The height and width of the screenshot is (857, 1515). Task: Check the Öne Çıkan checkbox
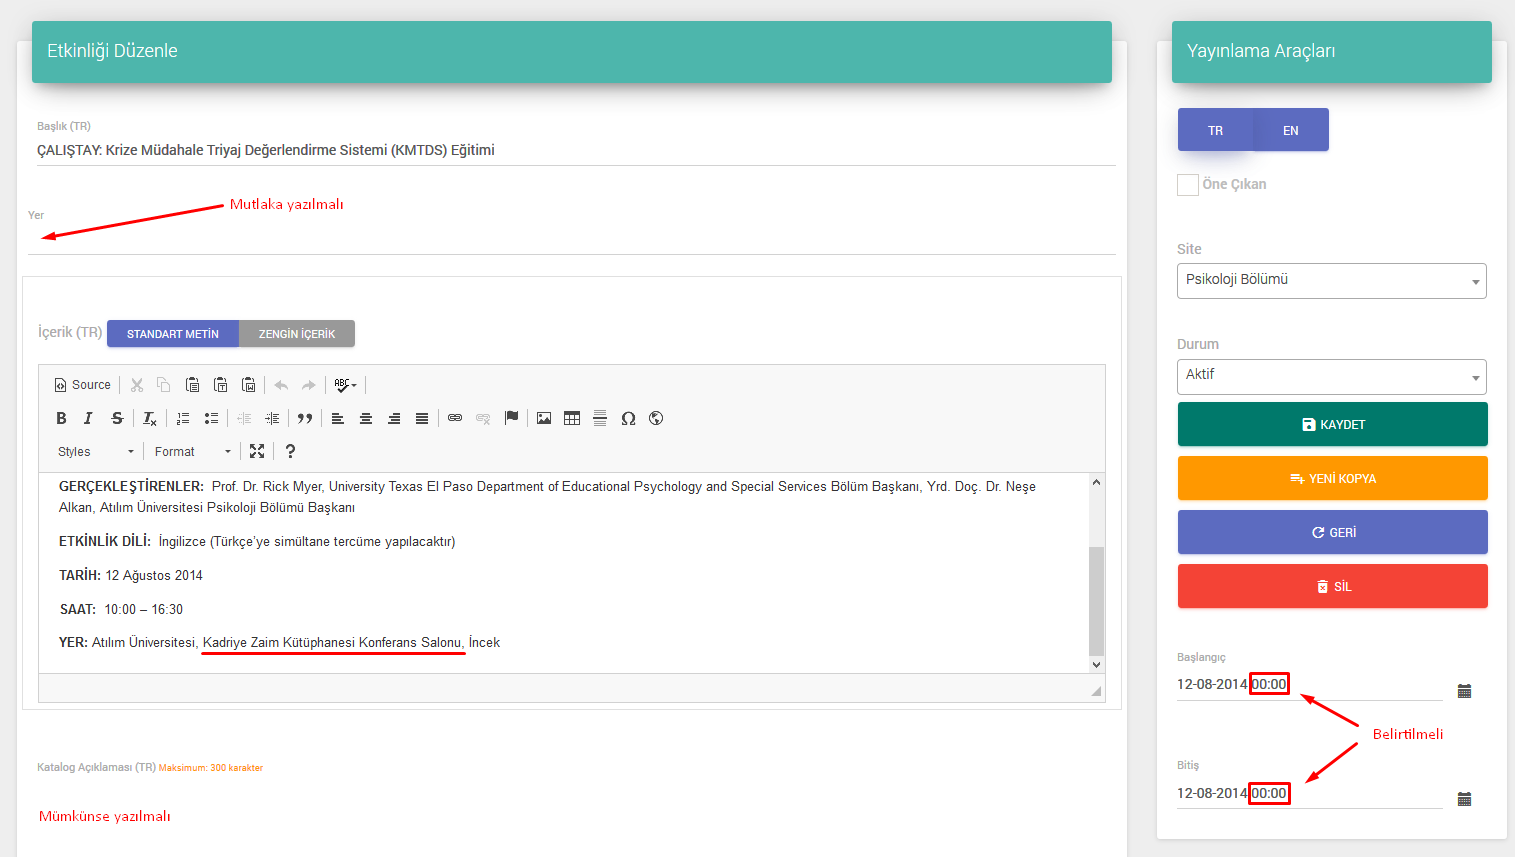click(1188, 185)
